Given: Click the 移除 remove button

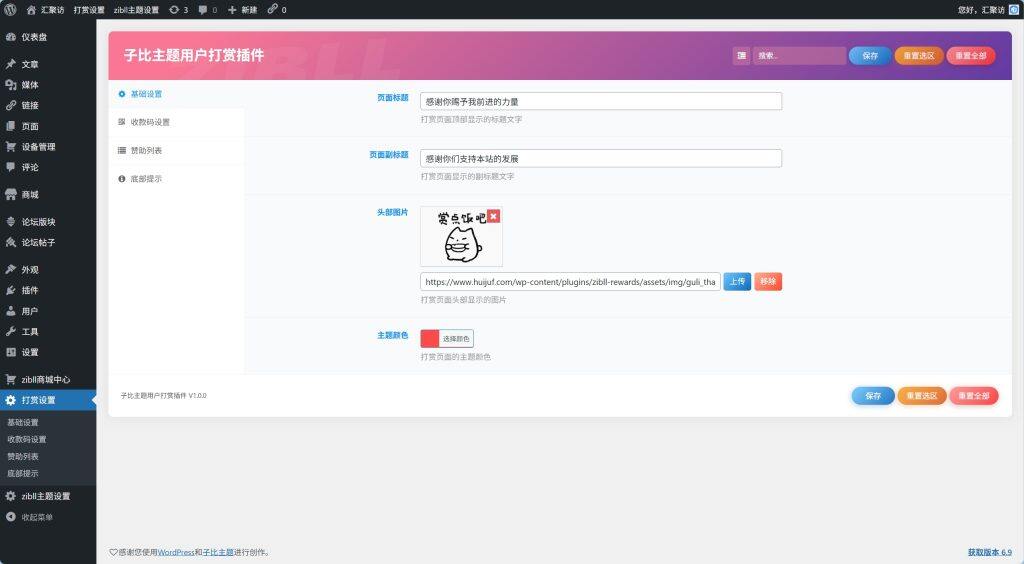Looking at the screenshot, I should (x=768, y=281).
